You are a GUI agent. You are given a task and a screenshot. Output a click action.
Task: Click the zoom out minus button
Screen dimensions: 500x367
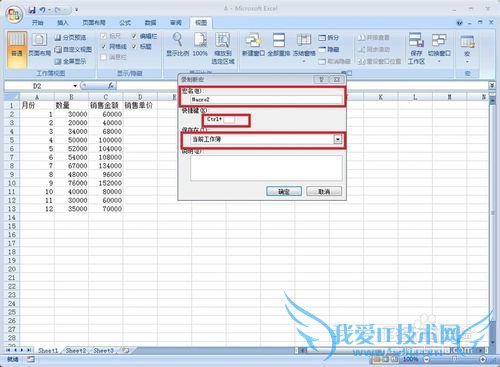click(427, 359)
